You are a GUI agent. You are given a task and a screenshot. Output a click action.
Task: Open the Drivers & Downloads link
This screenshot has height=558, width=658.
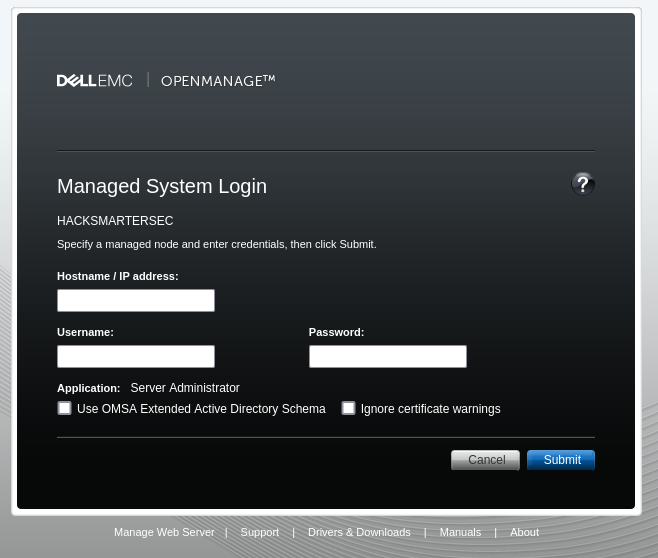(x=359, y=532)
